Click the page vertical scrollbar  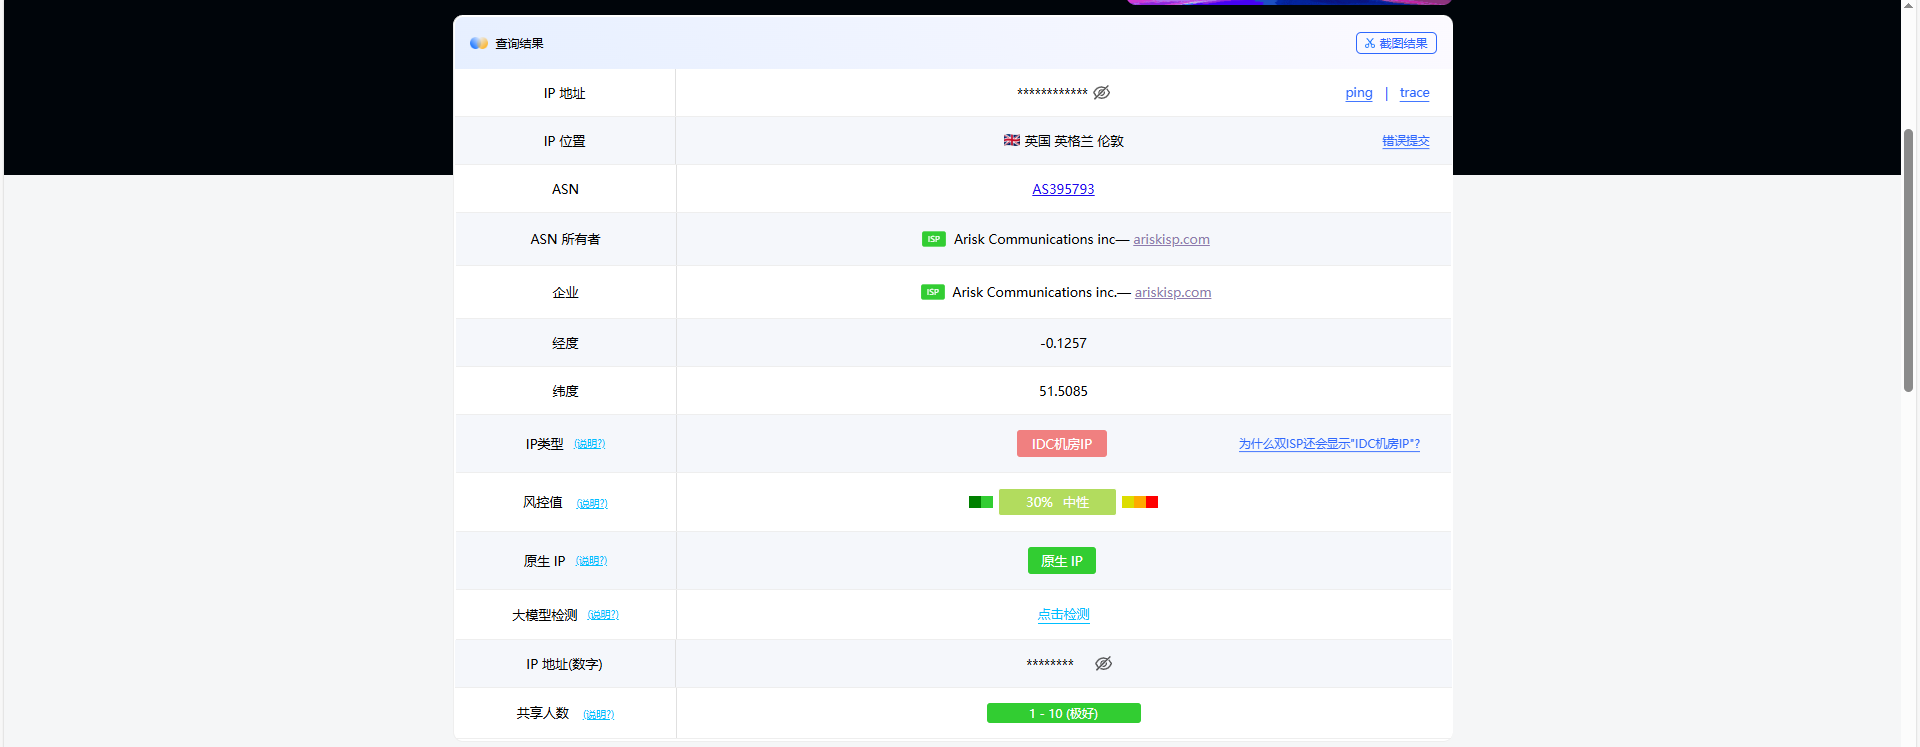[1908, 260]
